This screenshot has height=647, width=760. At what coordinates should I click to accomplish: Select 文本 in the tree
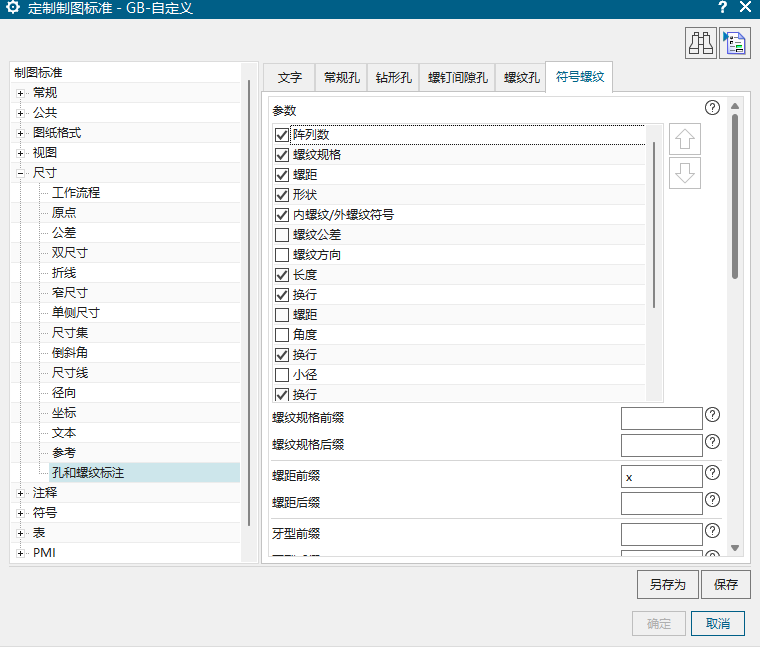tap(64, 433)
